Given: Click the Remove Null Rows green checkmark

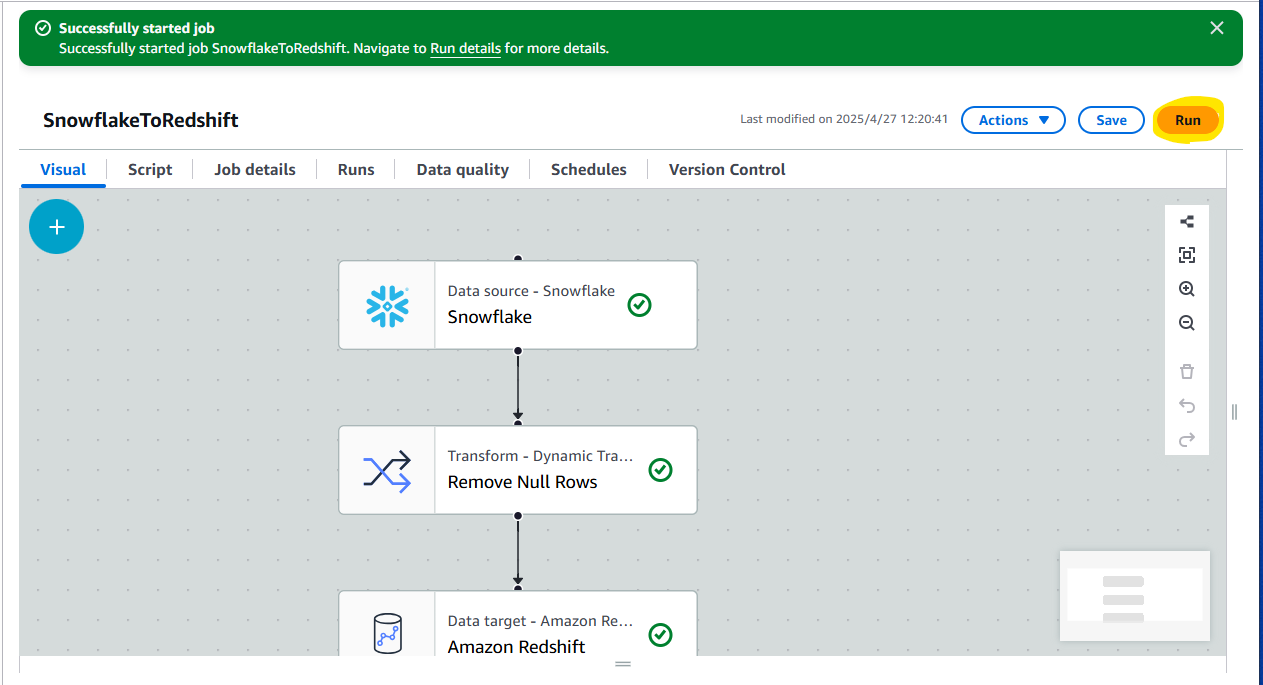Looking at the screenshot, I should pyautogui.click(x=660, y=470).
